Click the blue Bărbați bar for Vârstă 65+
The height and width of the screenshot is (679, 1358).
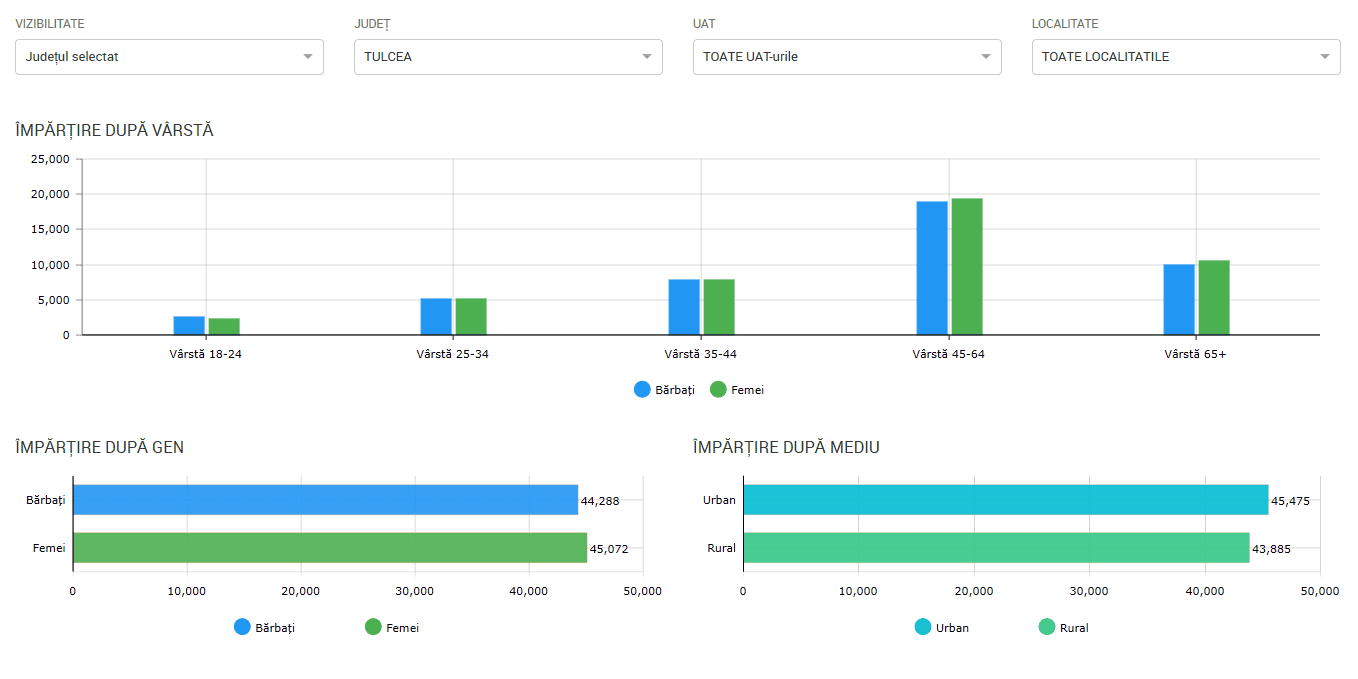(x=1179, y=300)
